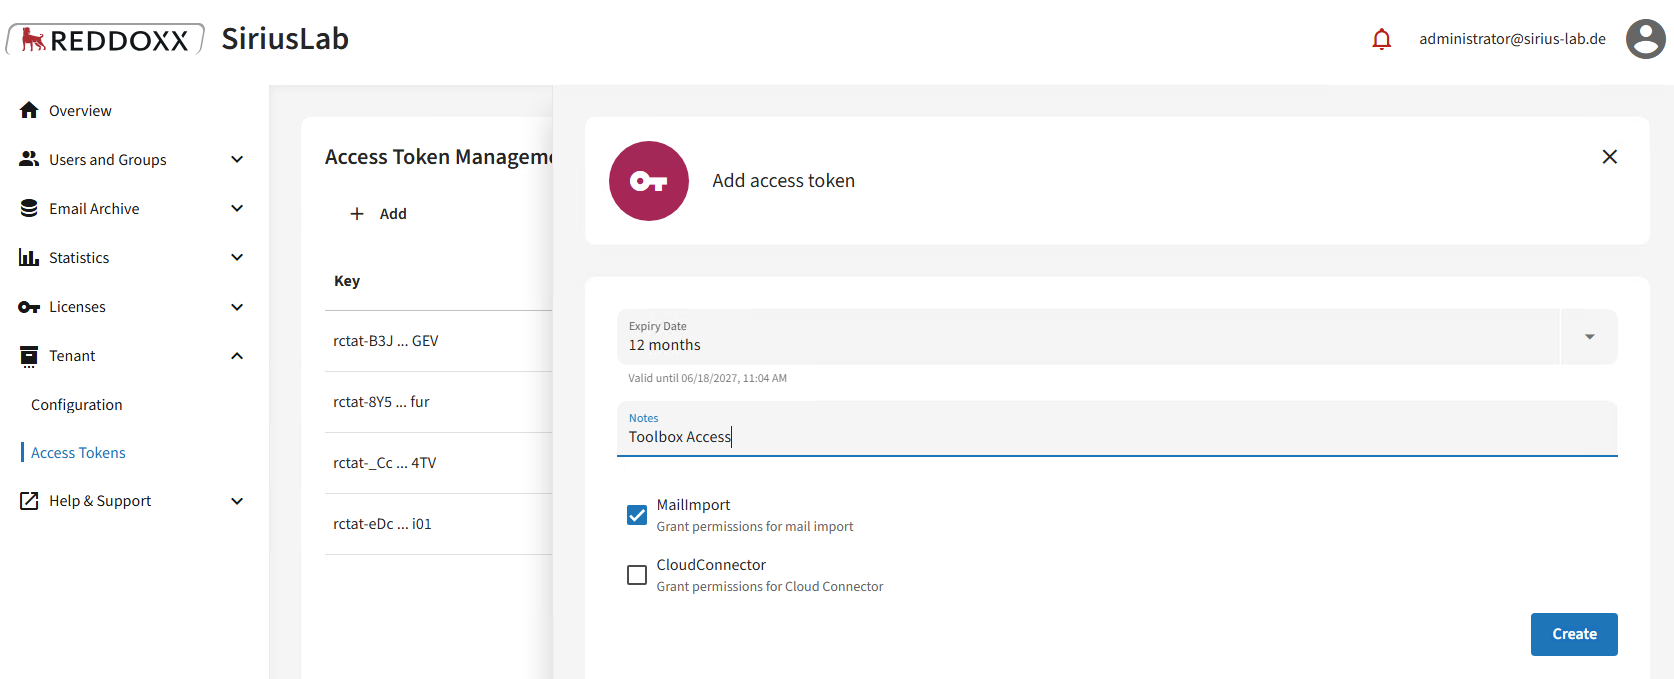The width and height of the screenshot is (1674, 679).
Task: Click the MailImport label text
Action: [693, 505]
